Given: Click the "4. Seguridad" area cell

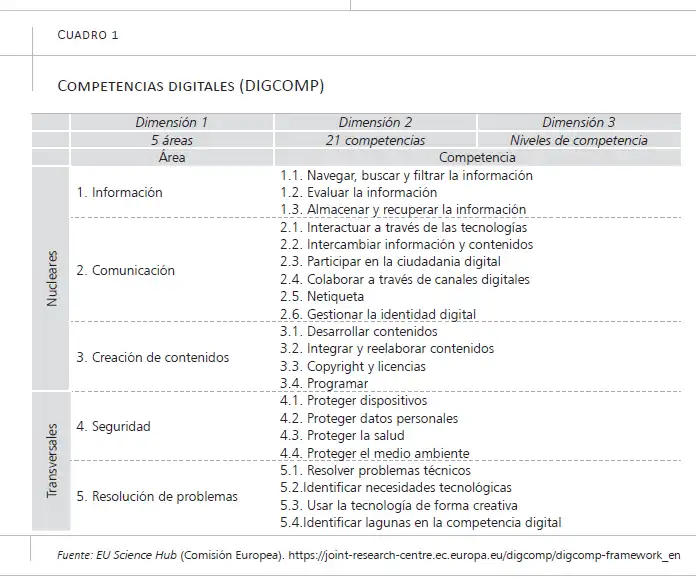Looking at the screenshot, I should point(113,426).
